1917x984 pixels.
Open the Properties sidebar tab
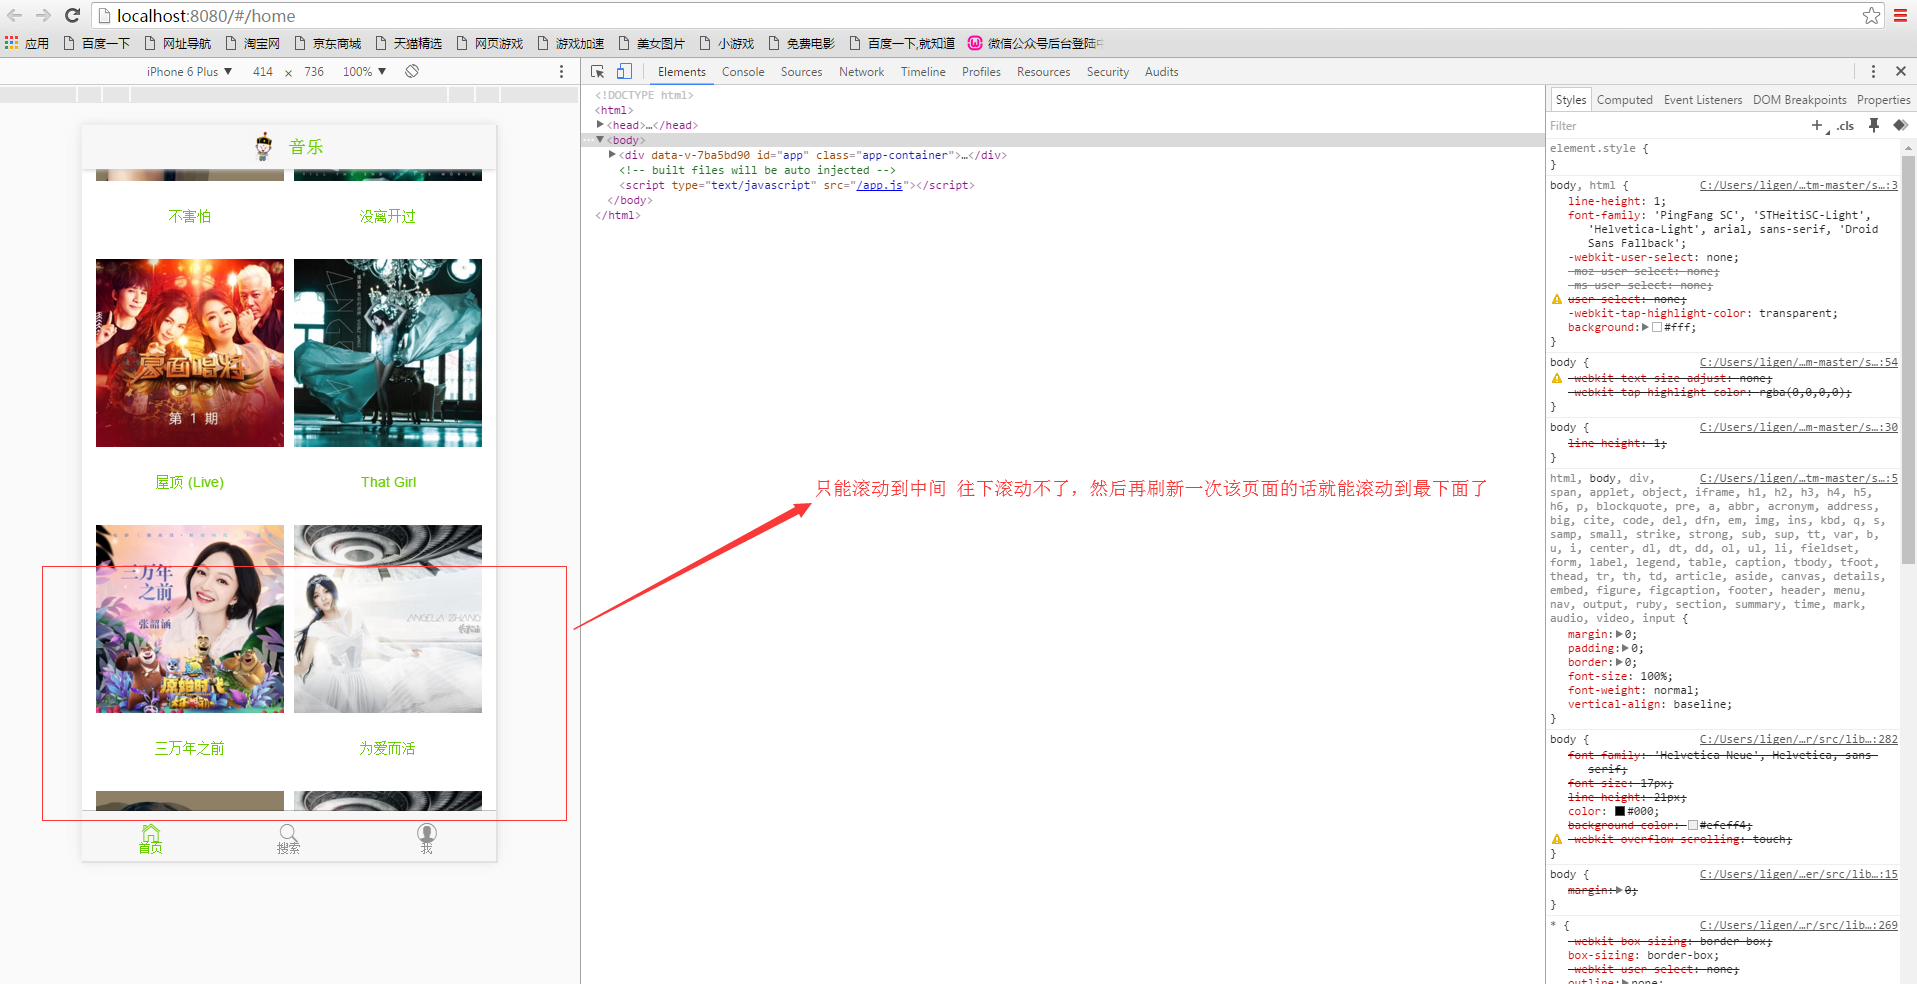click(1883, 100)
